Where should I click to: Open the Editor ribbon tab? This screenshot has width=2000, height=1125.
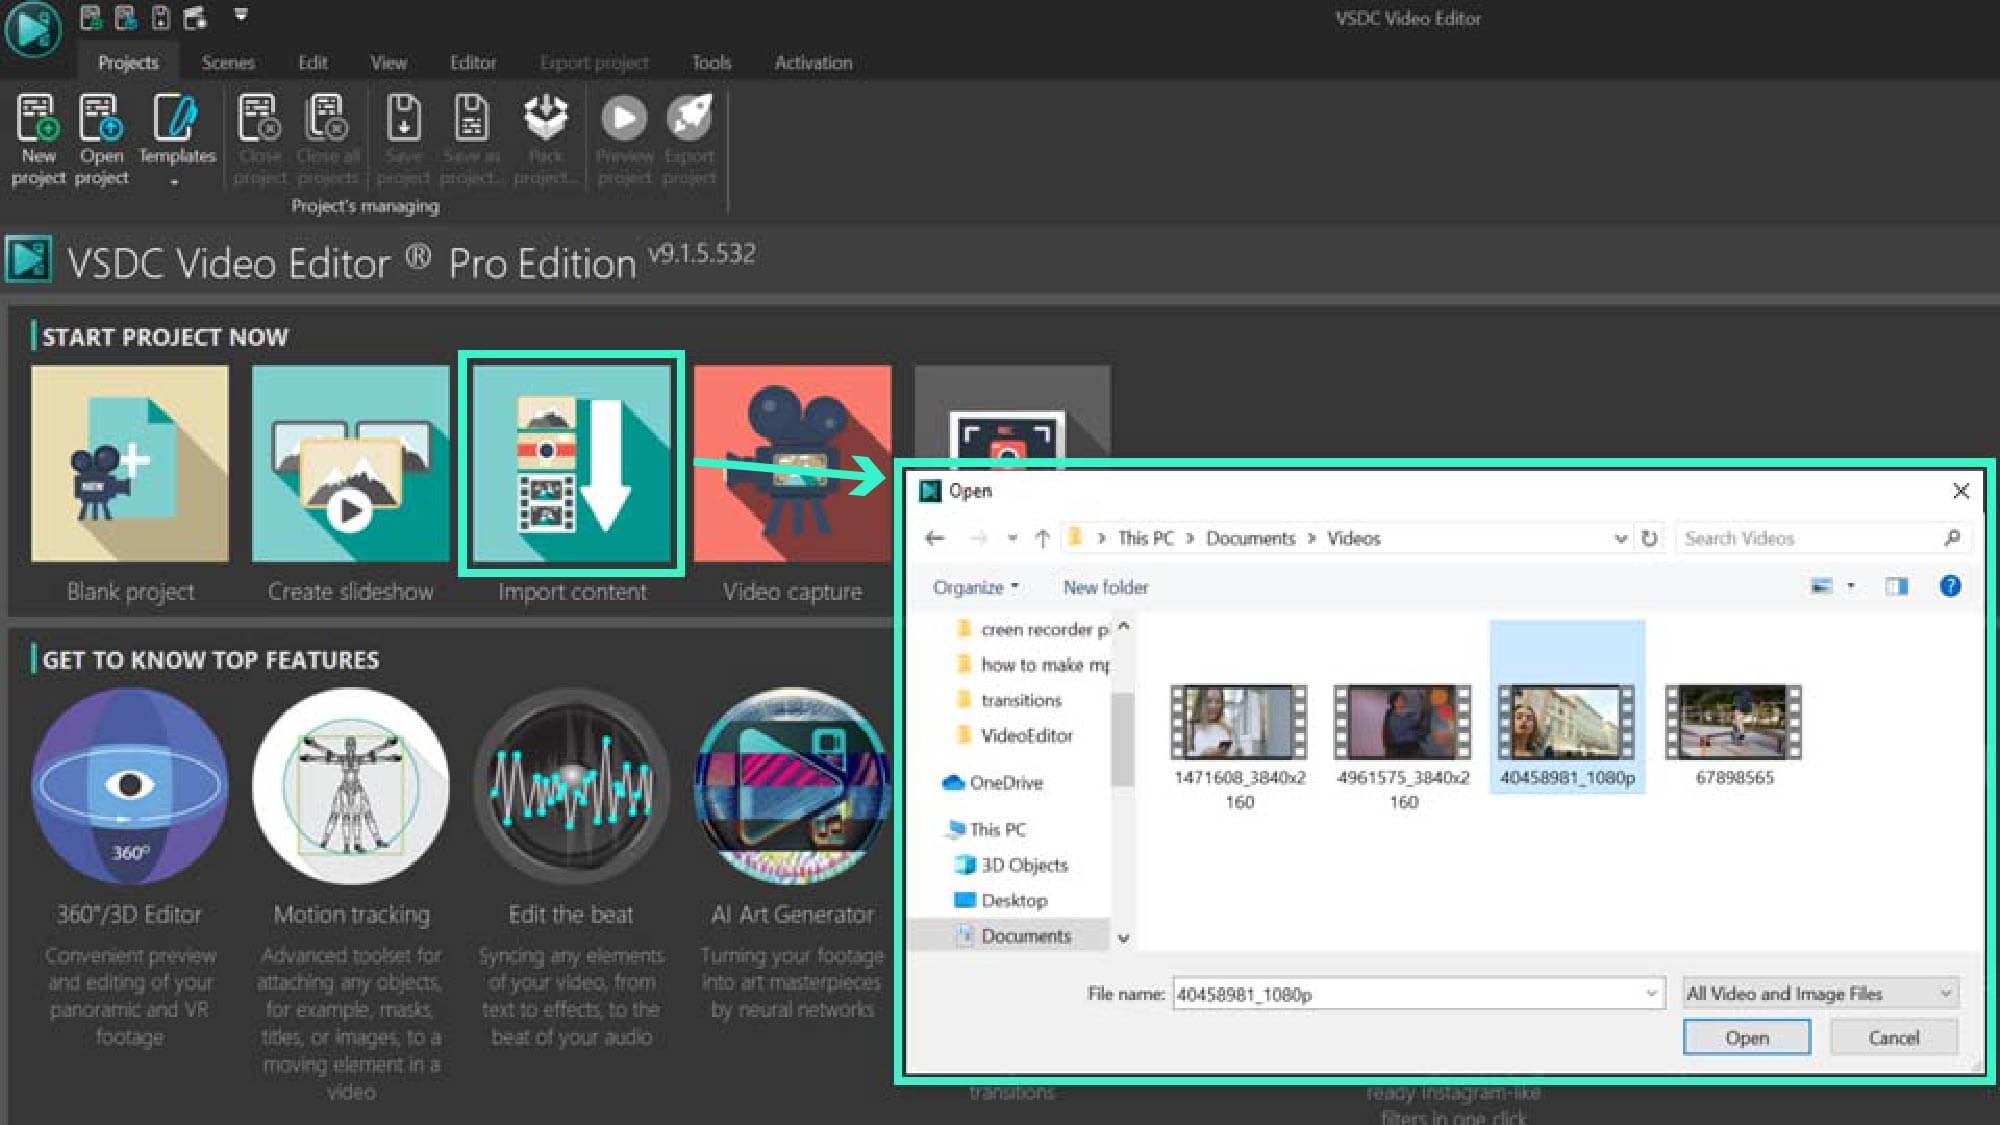point(473,62)
